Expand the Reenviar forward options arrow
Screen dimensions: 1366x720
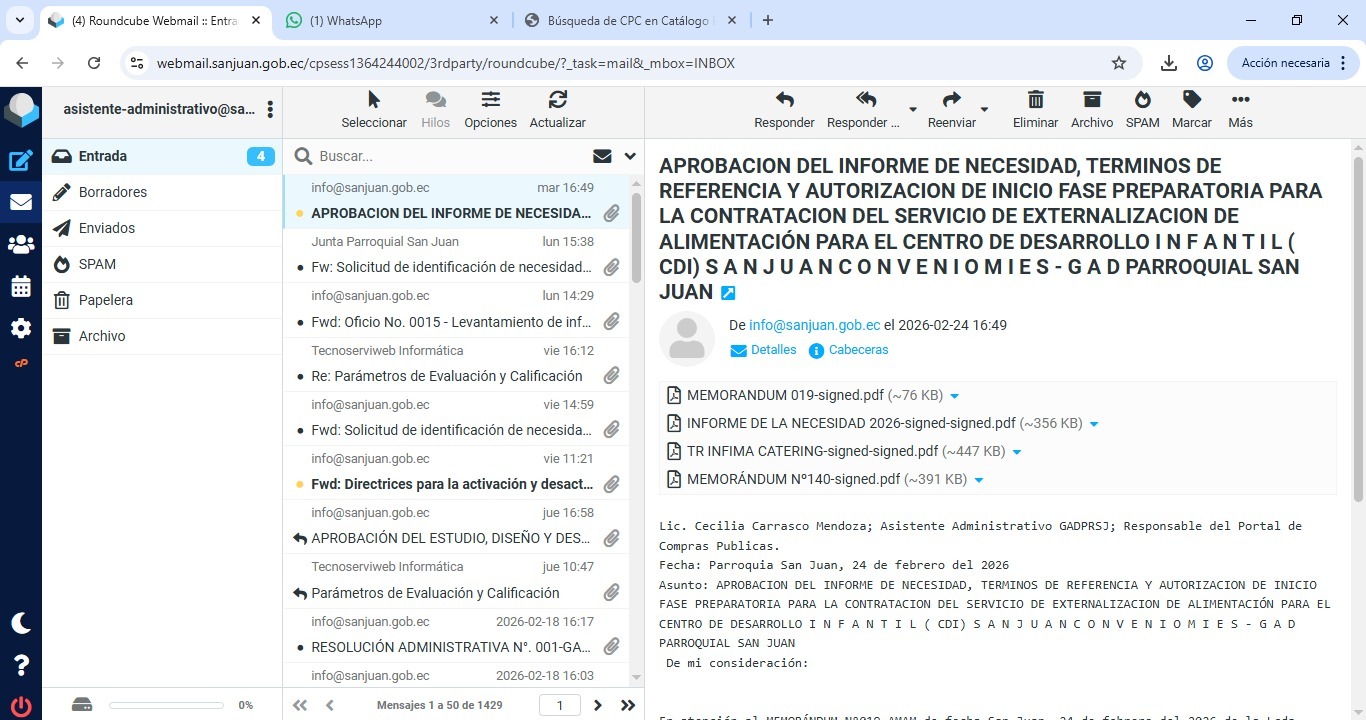coord(984,109)
